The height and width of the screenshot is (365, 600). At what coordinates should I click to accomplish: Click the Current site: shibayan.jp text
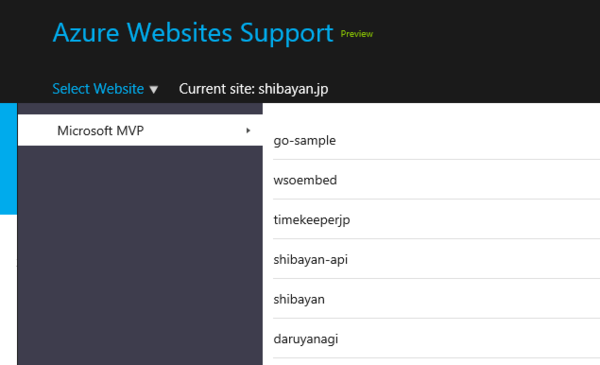click(253, 89)
